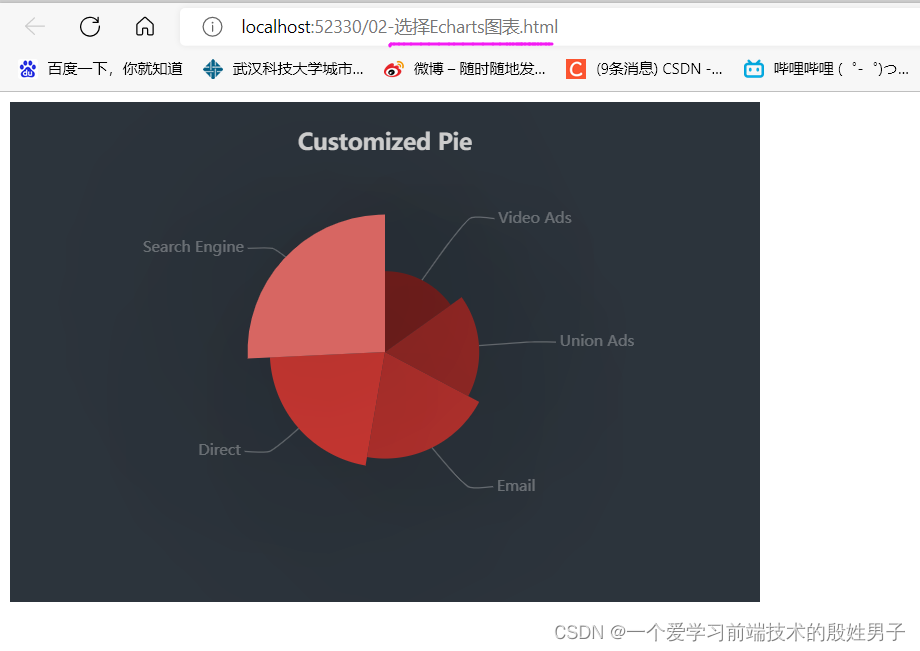Click the Refresh page icon
Screen dimensions: 920x651
pyautogui.click(x=90, y=27)
